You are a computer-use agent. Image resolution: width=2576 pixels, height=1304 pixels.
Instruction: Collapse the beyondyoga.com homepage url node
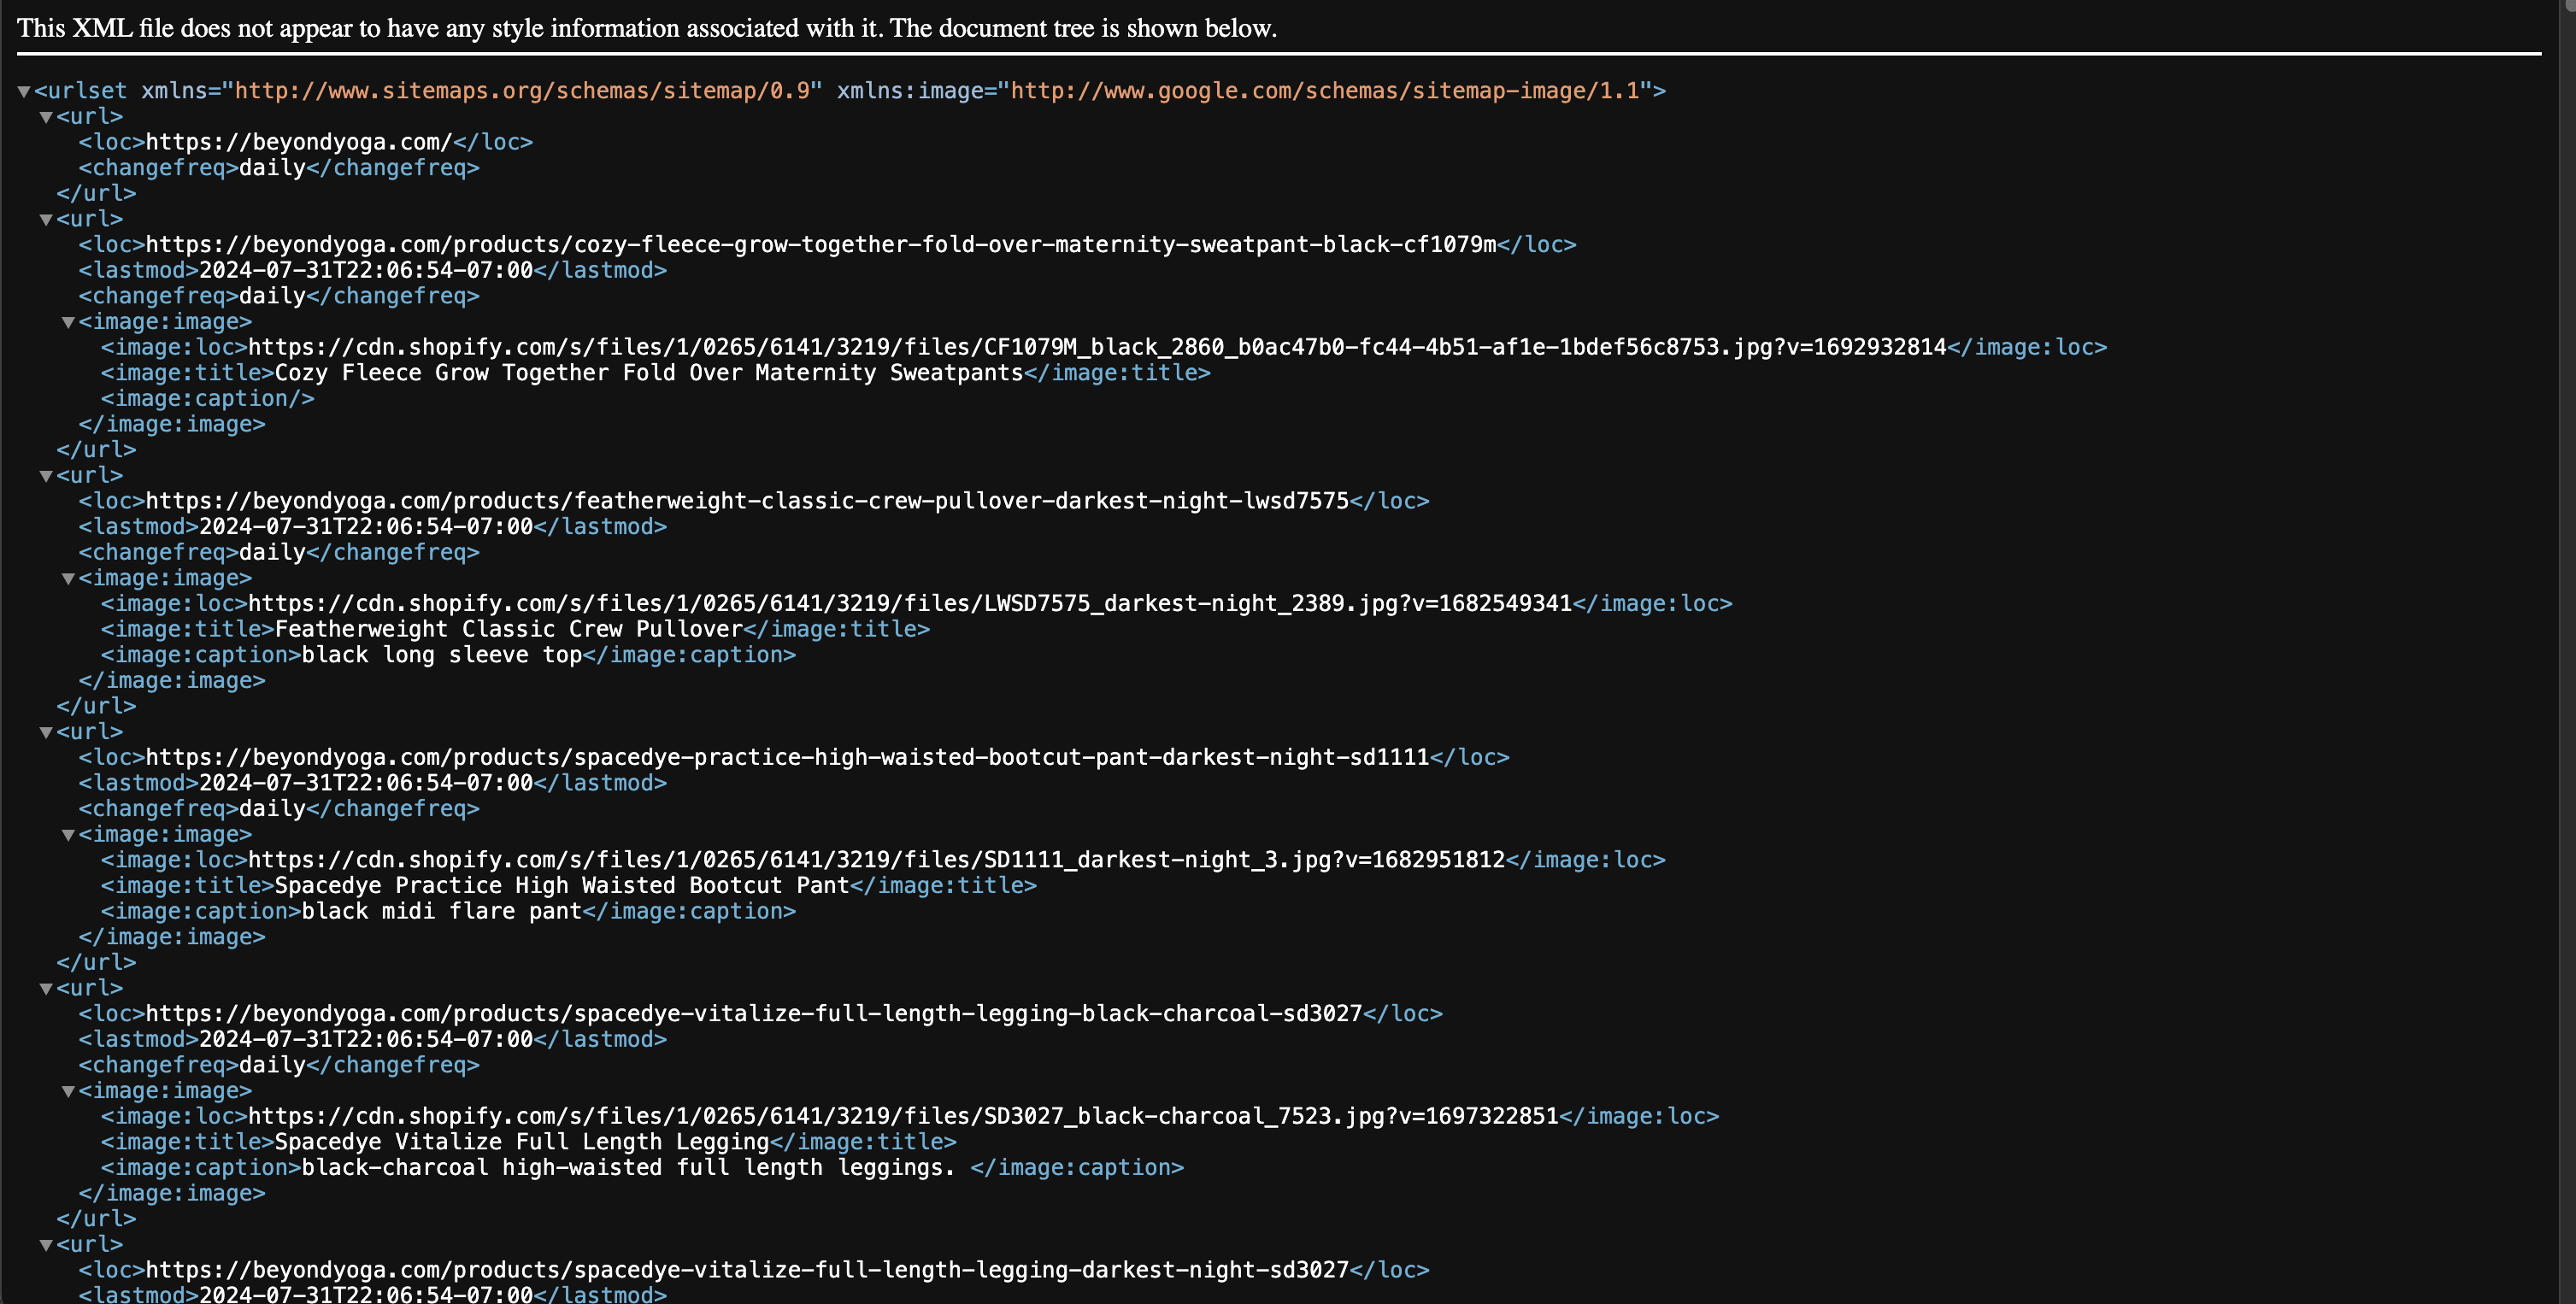(x=46, y=118)
